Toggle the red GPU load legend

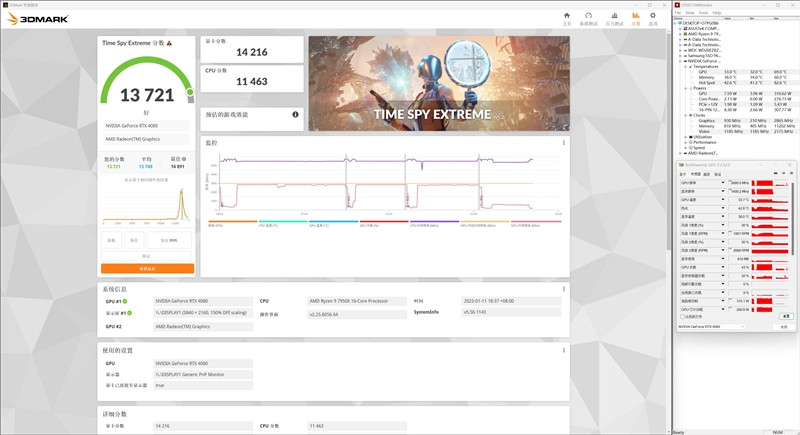[x=384, y=224]
